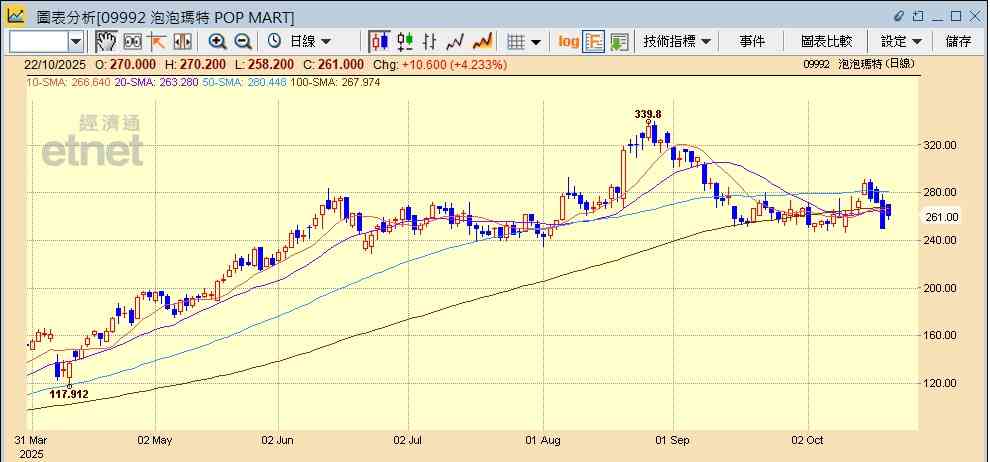This screenshot has width=990, height=462.
Task: Toggle the log scale option
Action: click(568, 41)
